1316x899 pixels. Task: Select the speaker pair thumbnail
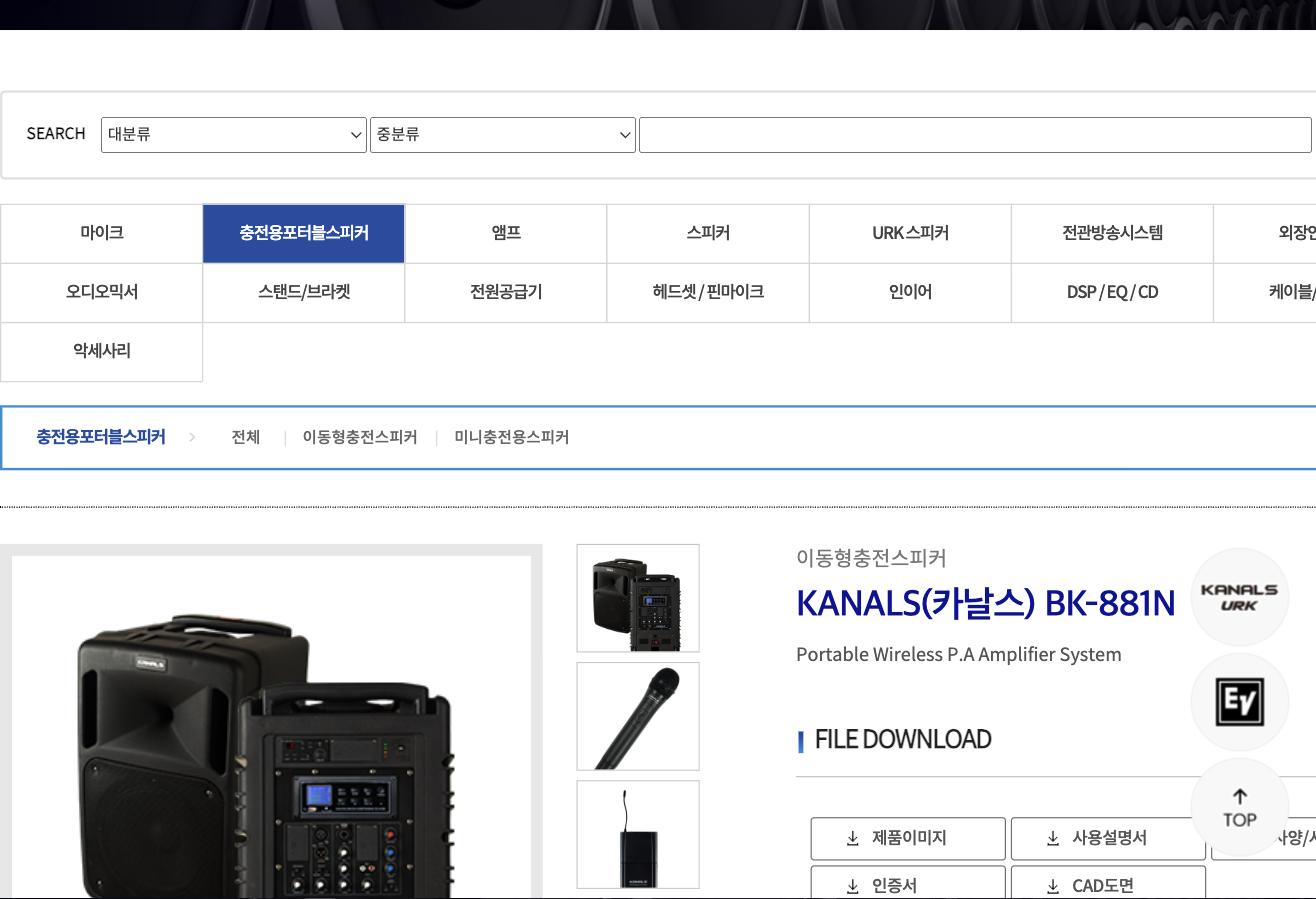[x=638, y=598]
